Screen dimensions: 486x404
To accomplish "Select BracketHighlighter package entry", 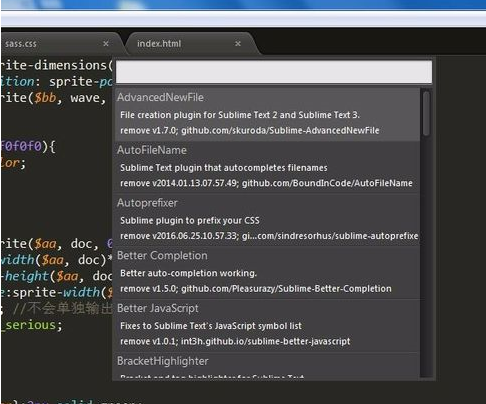I will point(267,365).
